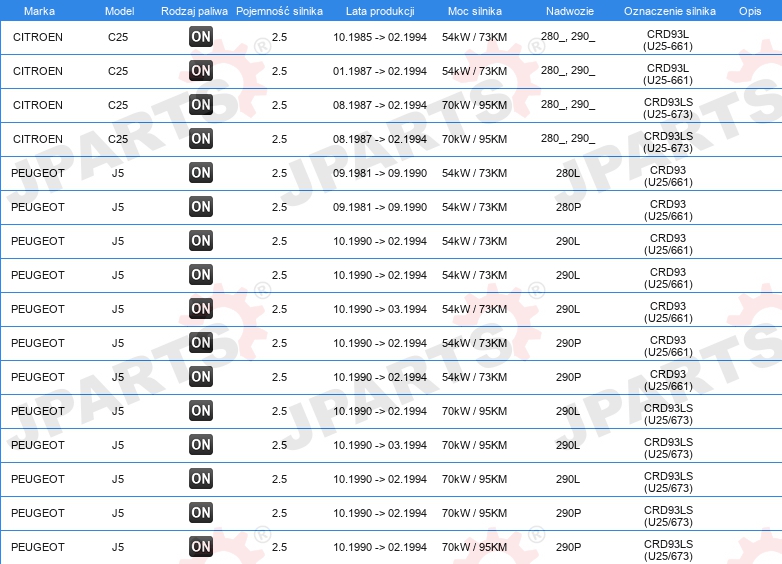Click the Nadwozie column header
Viewport: 782px width, 564px height.
[570, 11]
